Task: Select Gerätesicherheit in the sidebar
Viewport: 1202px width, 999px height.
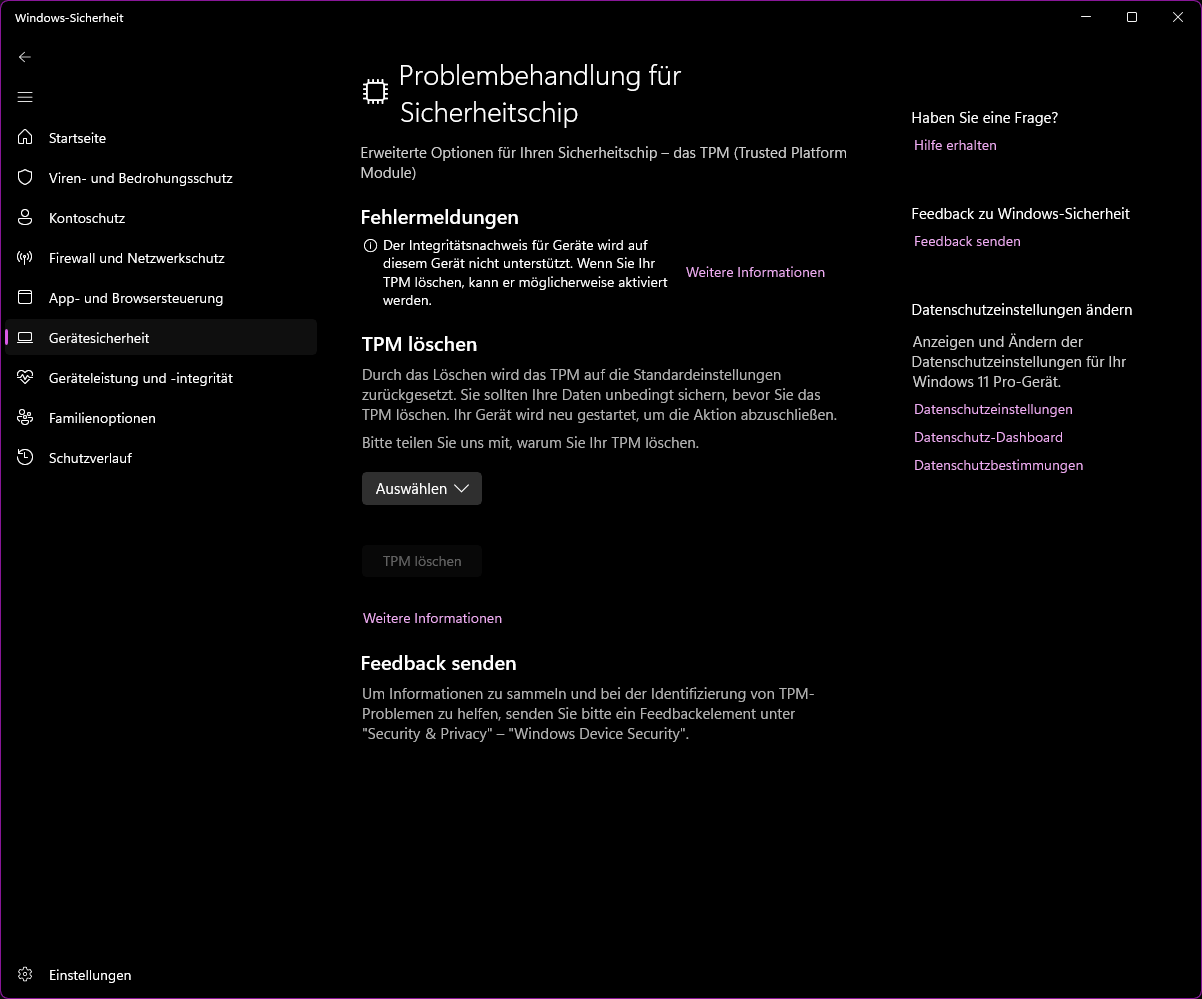Action: [99, 338]
